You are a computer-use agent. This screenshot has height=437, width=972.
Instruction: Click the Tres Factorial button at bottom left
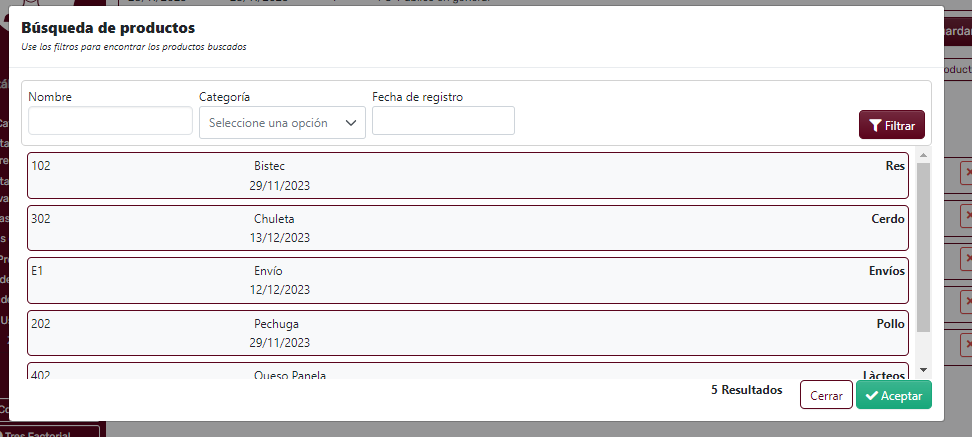52,432
